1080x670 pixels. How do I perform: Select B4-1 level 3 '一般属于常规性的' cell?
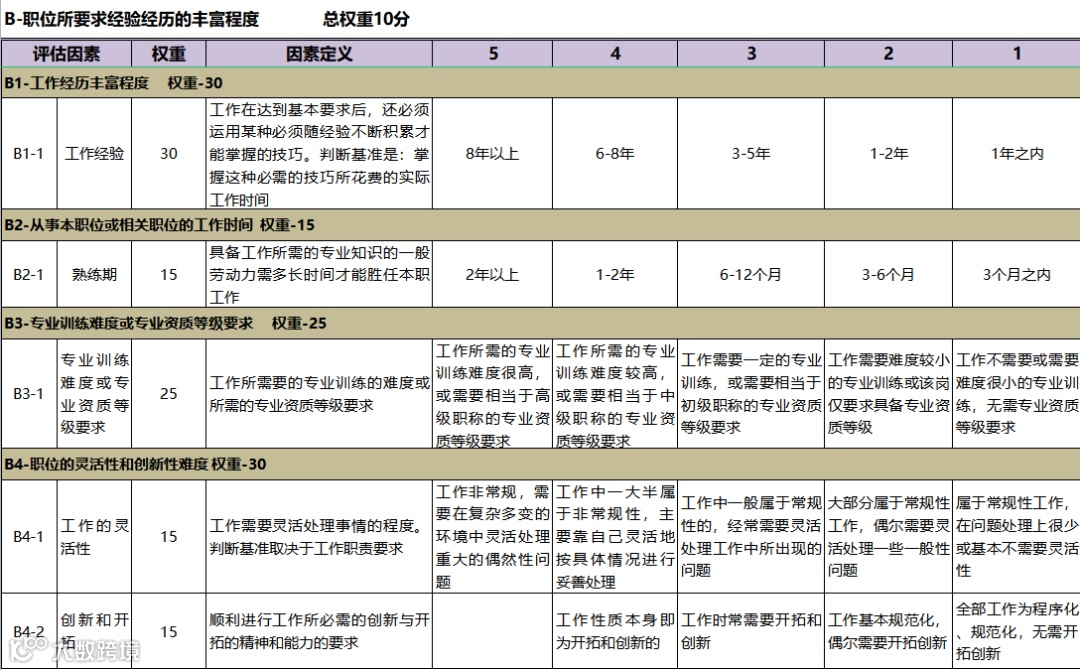[x=751, y=536]
